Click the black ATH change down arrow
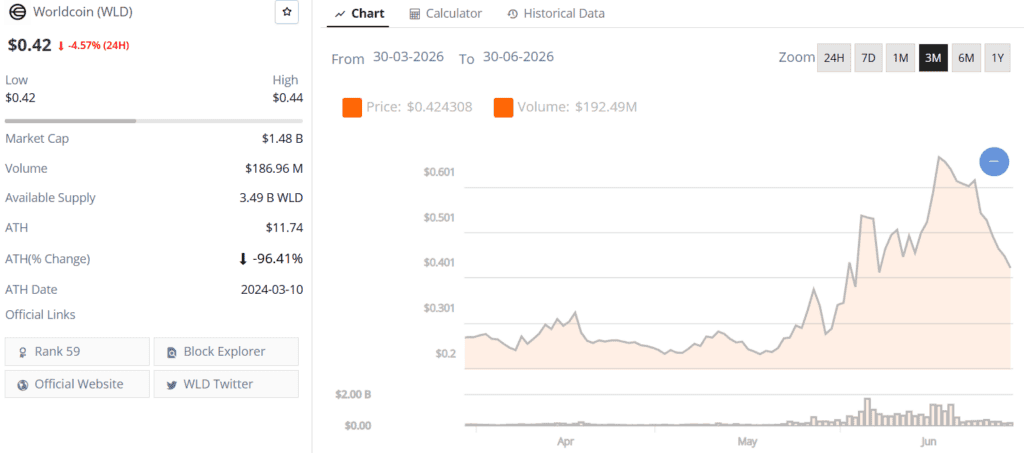The image size is (1024, 453). click(x=243, y=259)
